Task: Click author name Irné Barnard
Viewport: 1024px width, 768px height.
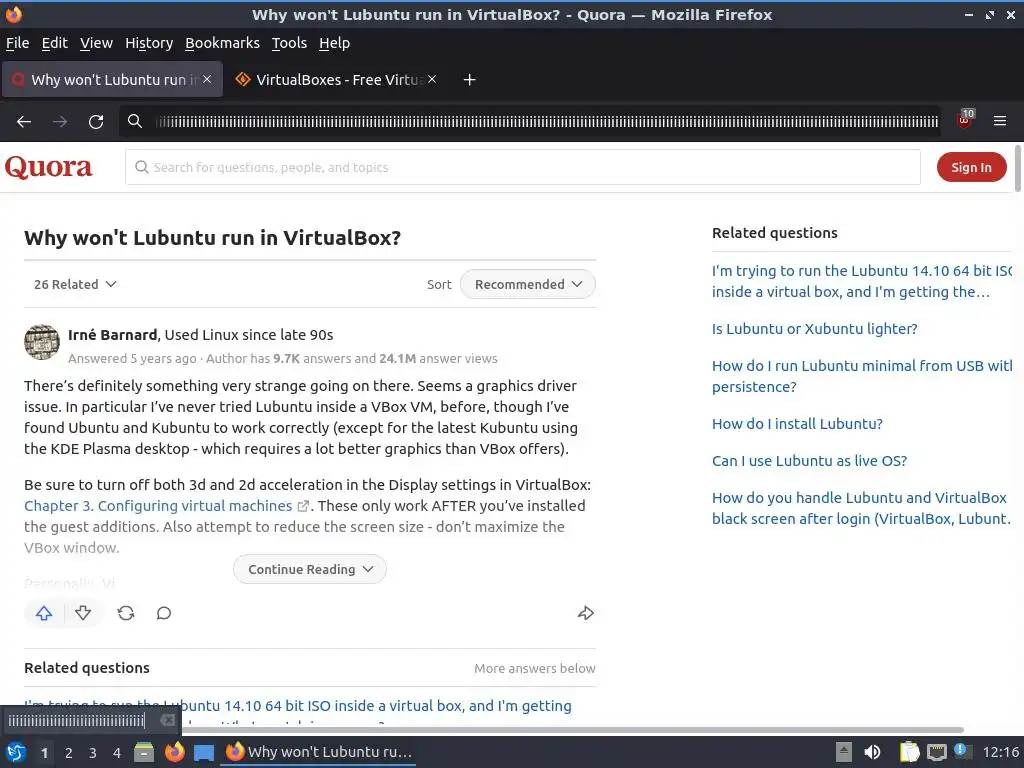Action: pos(112,335)
